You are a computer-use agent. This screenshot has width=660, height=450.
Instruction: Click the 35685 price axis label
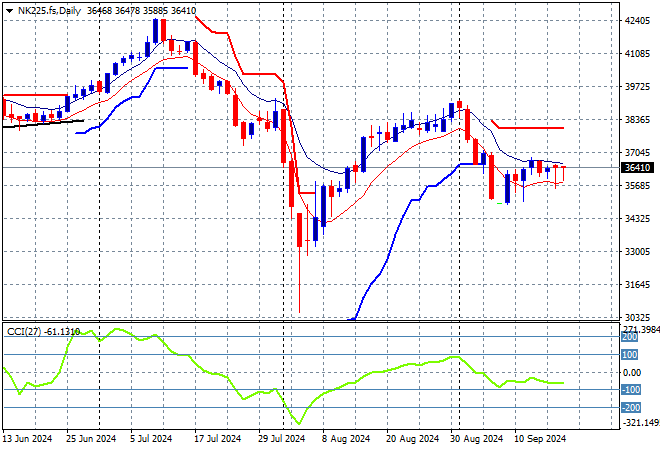point(637,186)
